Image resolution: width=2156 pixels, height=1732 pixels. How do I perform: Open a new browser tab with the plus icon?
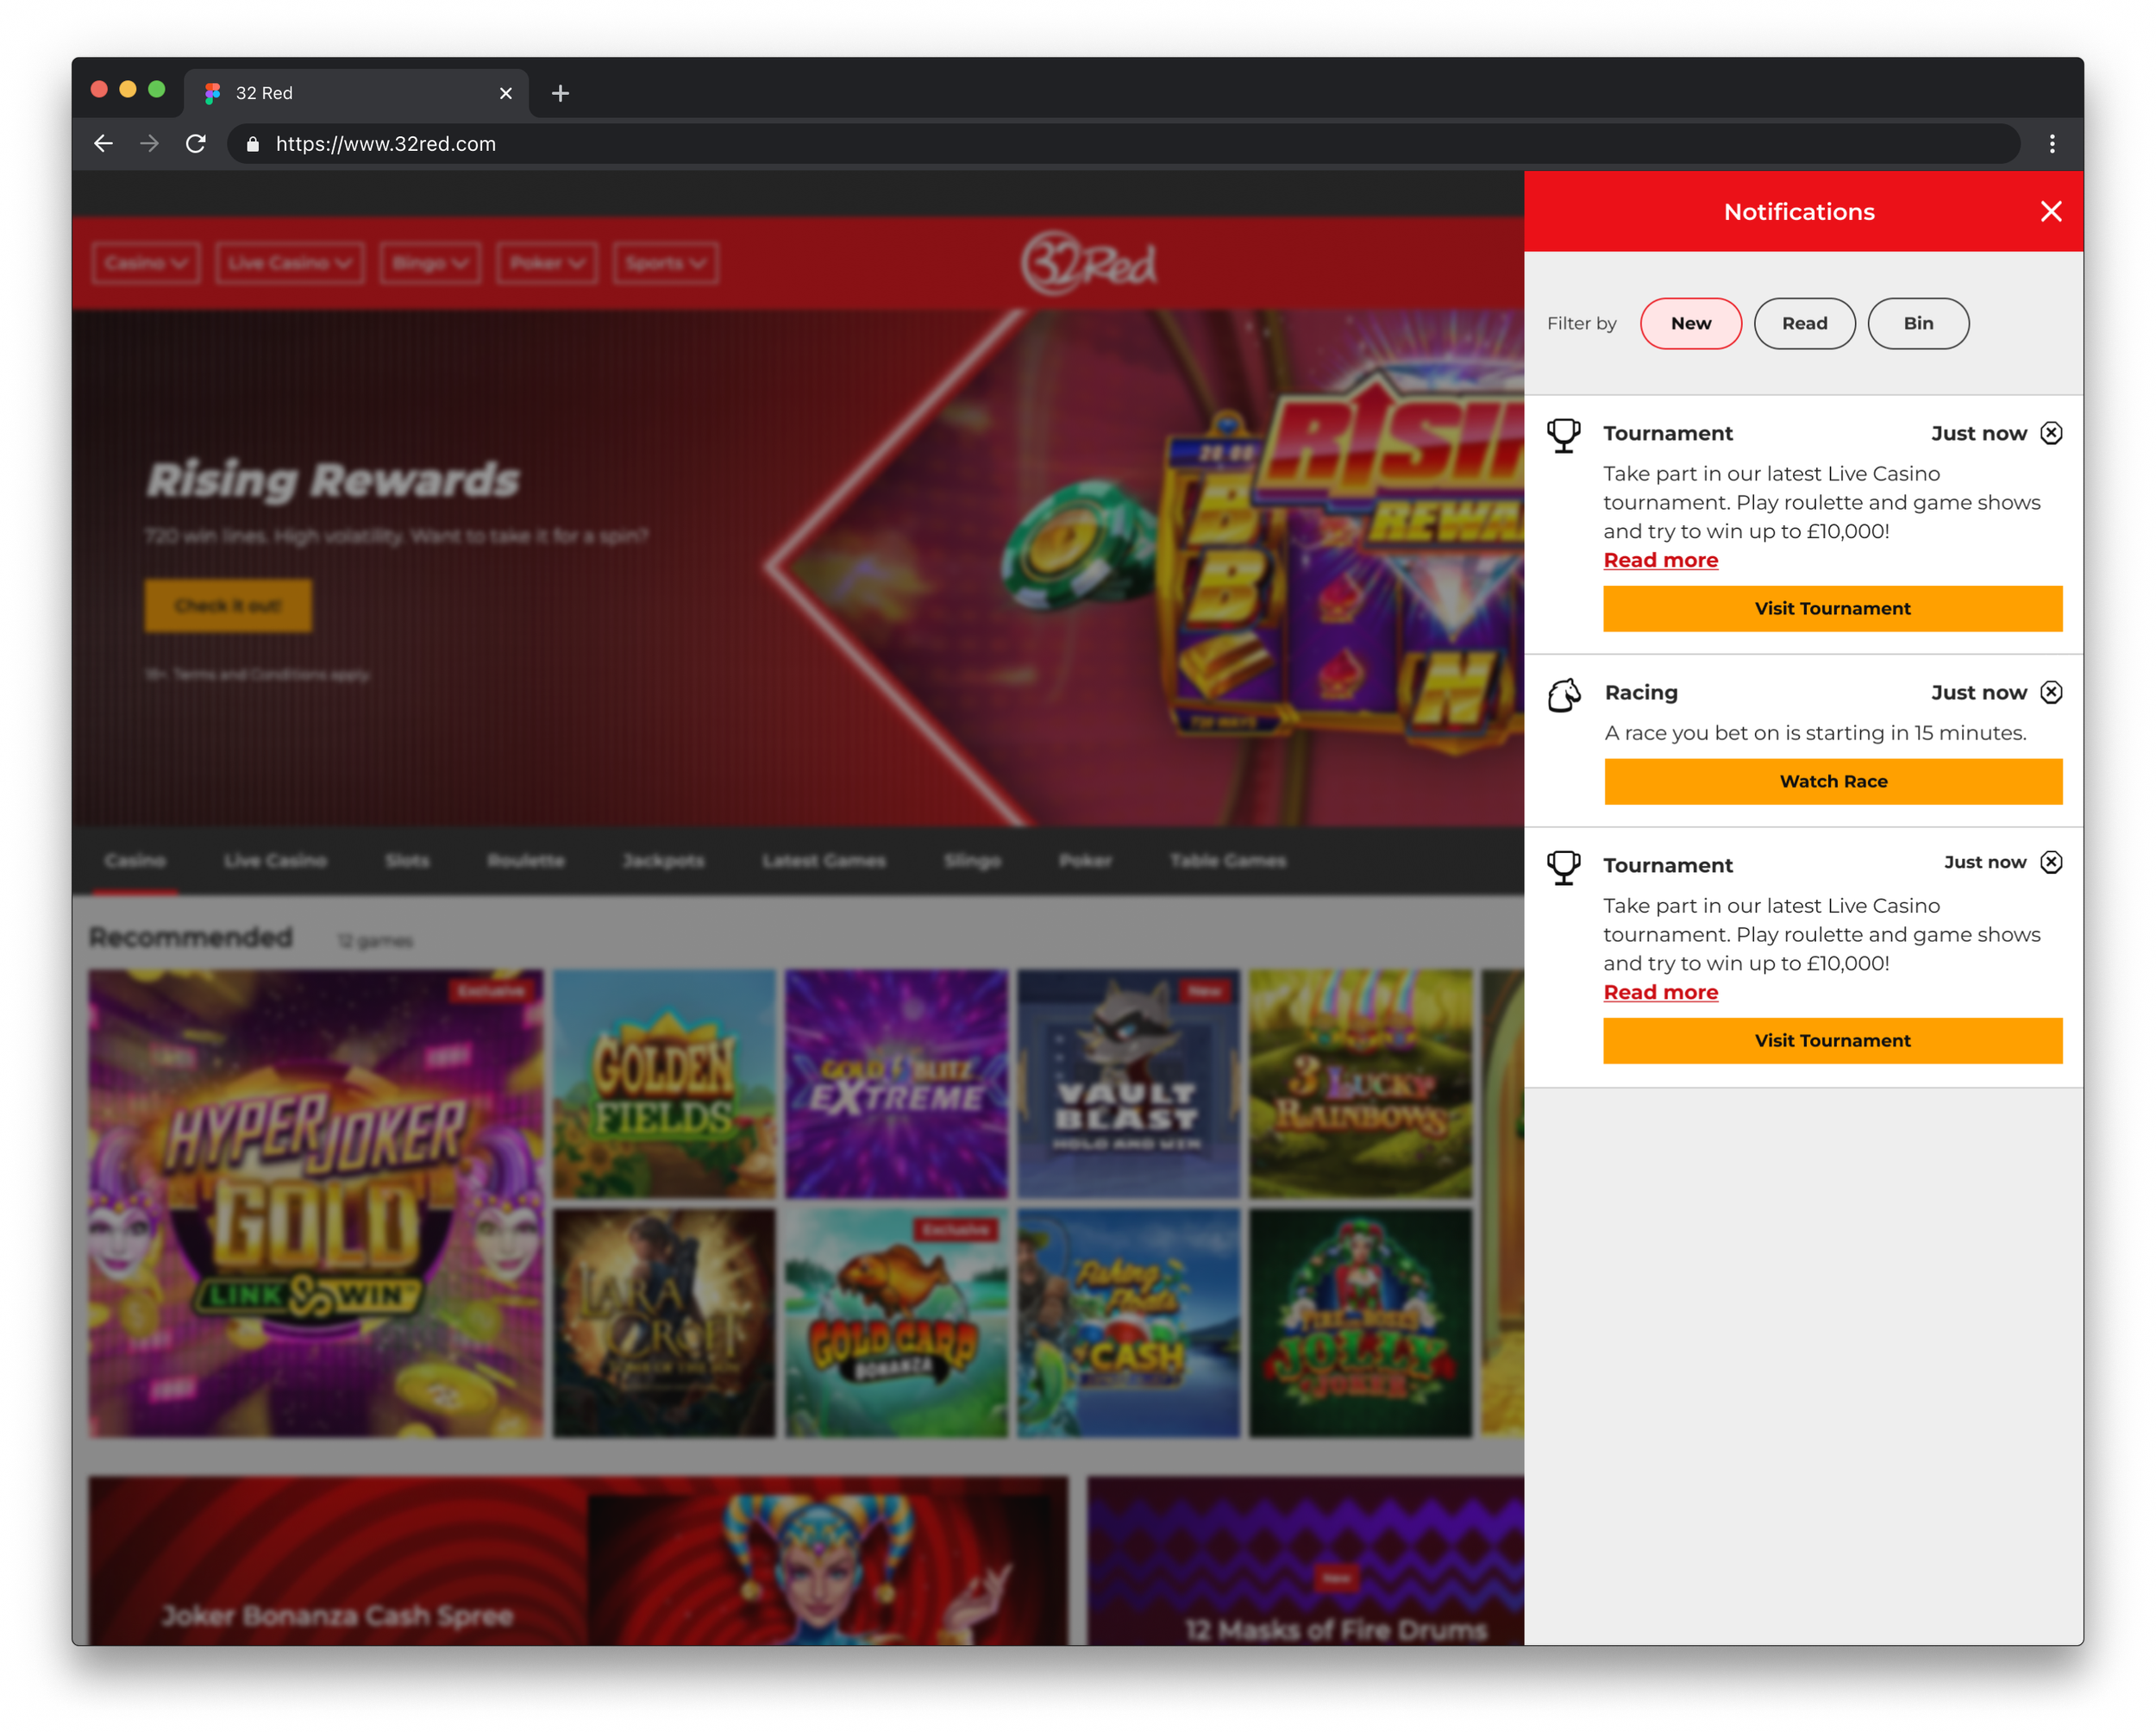click(x=560, y=93)
